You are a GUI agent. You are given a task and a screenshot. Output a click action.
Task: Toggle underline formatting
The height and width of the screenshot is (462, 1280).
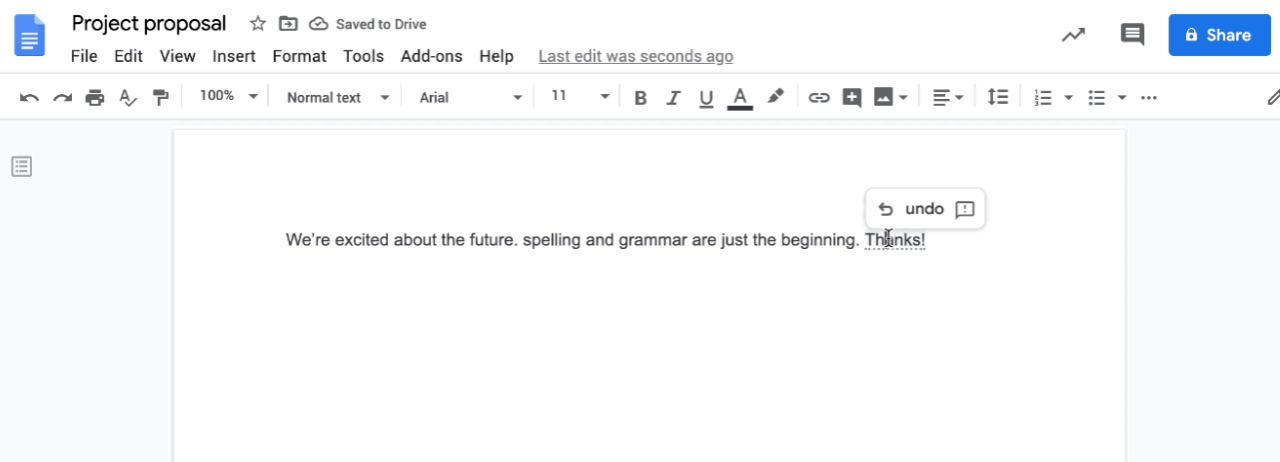(706, 97)
